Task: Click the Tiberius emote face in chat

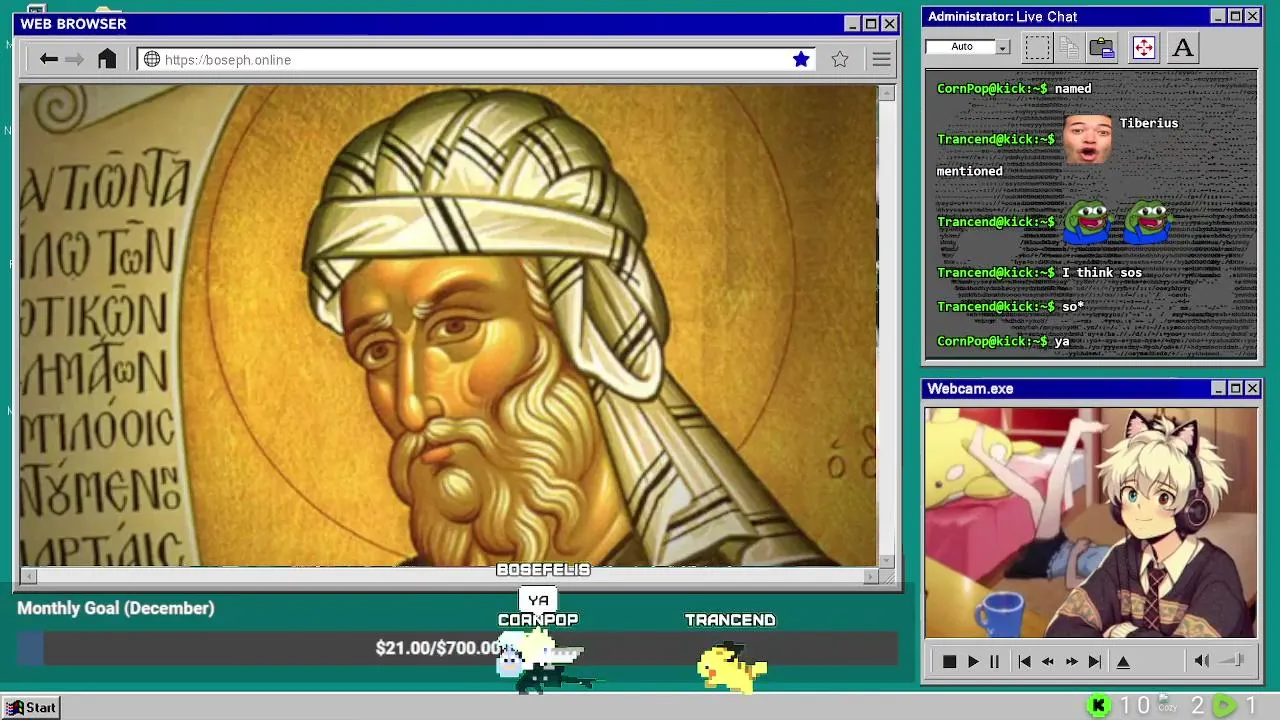Action: (1088, 138)
